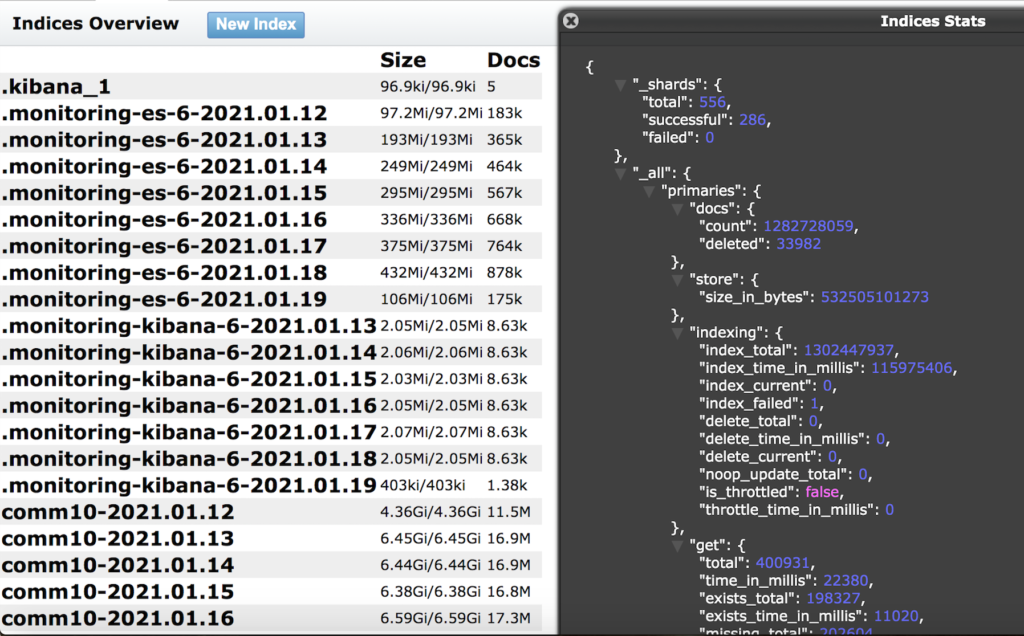
Task: Click the "exists_total" value 198327
Action: coord(833,599)
